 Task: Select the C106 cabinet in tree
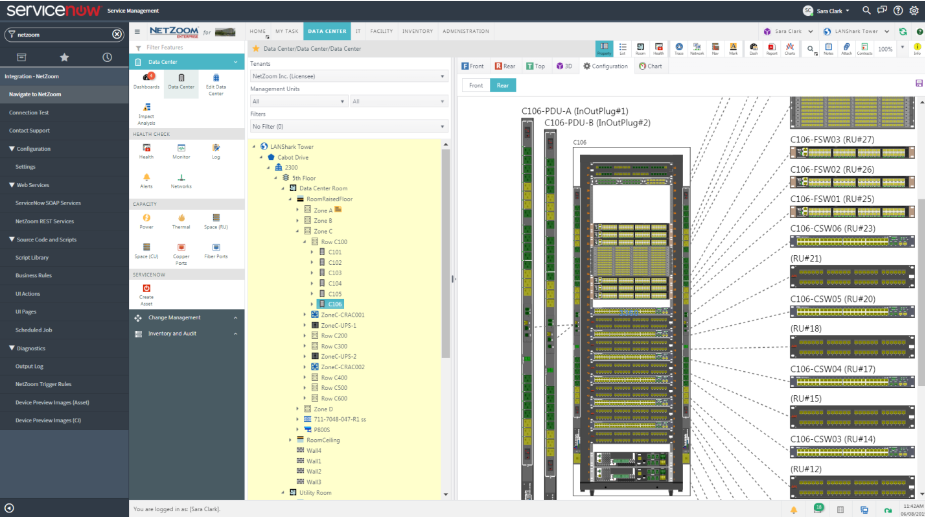click(x=331, y=304)
